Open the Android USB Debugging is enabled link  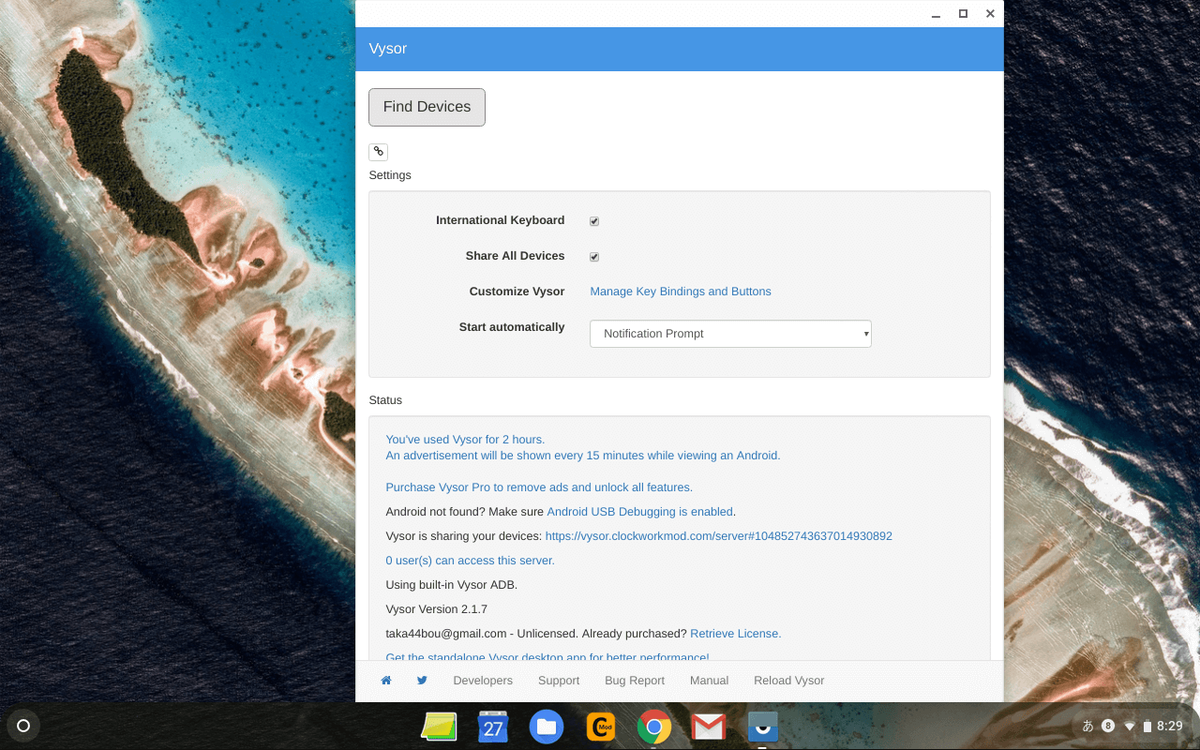coord(640,511)
